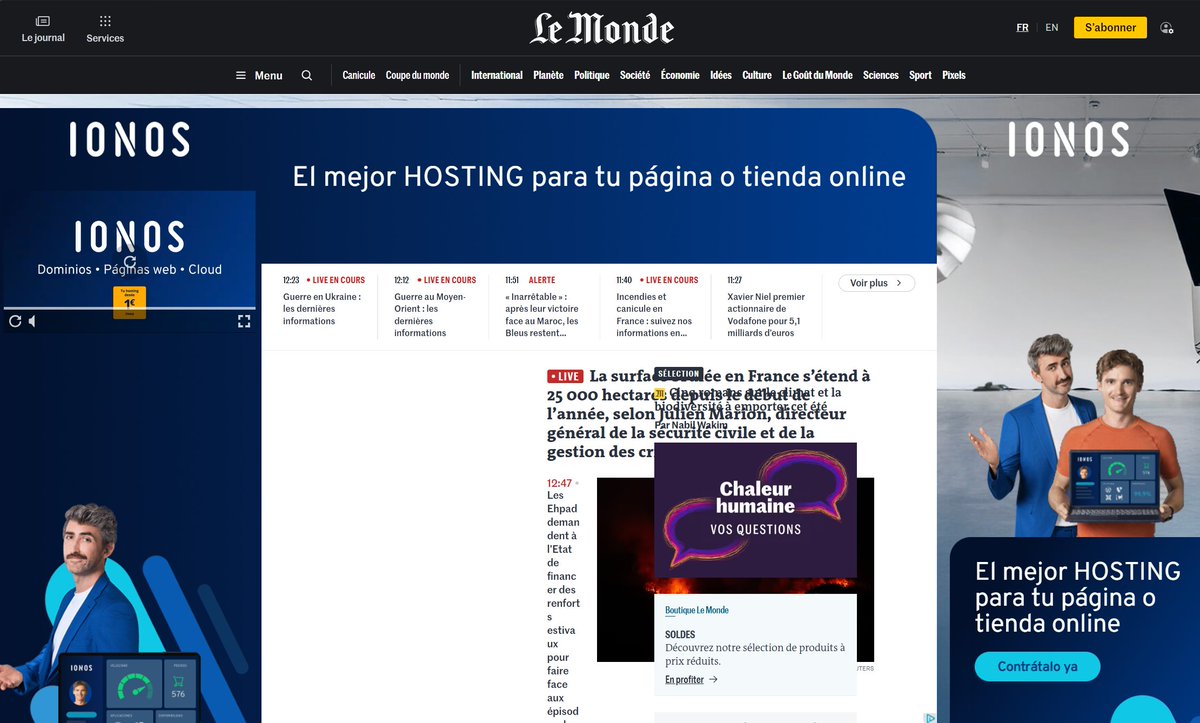1200x723 pixels.
Task: Open Boutique Le Monde link
Action: 697,610
